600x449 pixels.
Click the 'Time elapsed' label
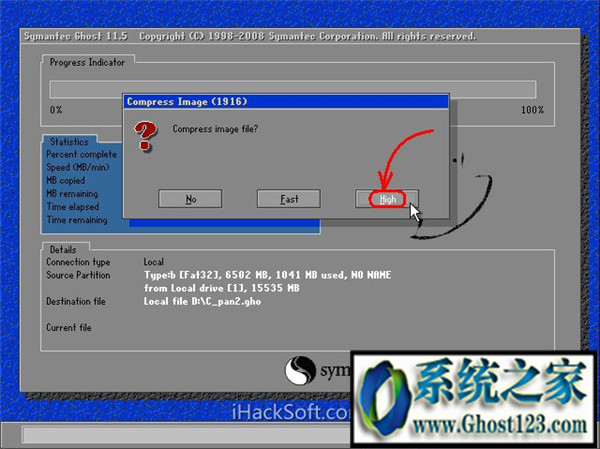click(73, 207)
